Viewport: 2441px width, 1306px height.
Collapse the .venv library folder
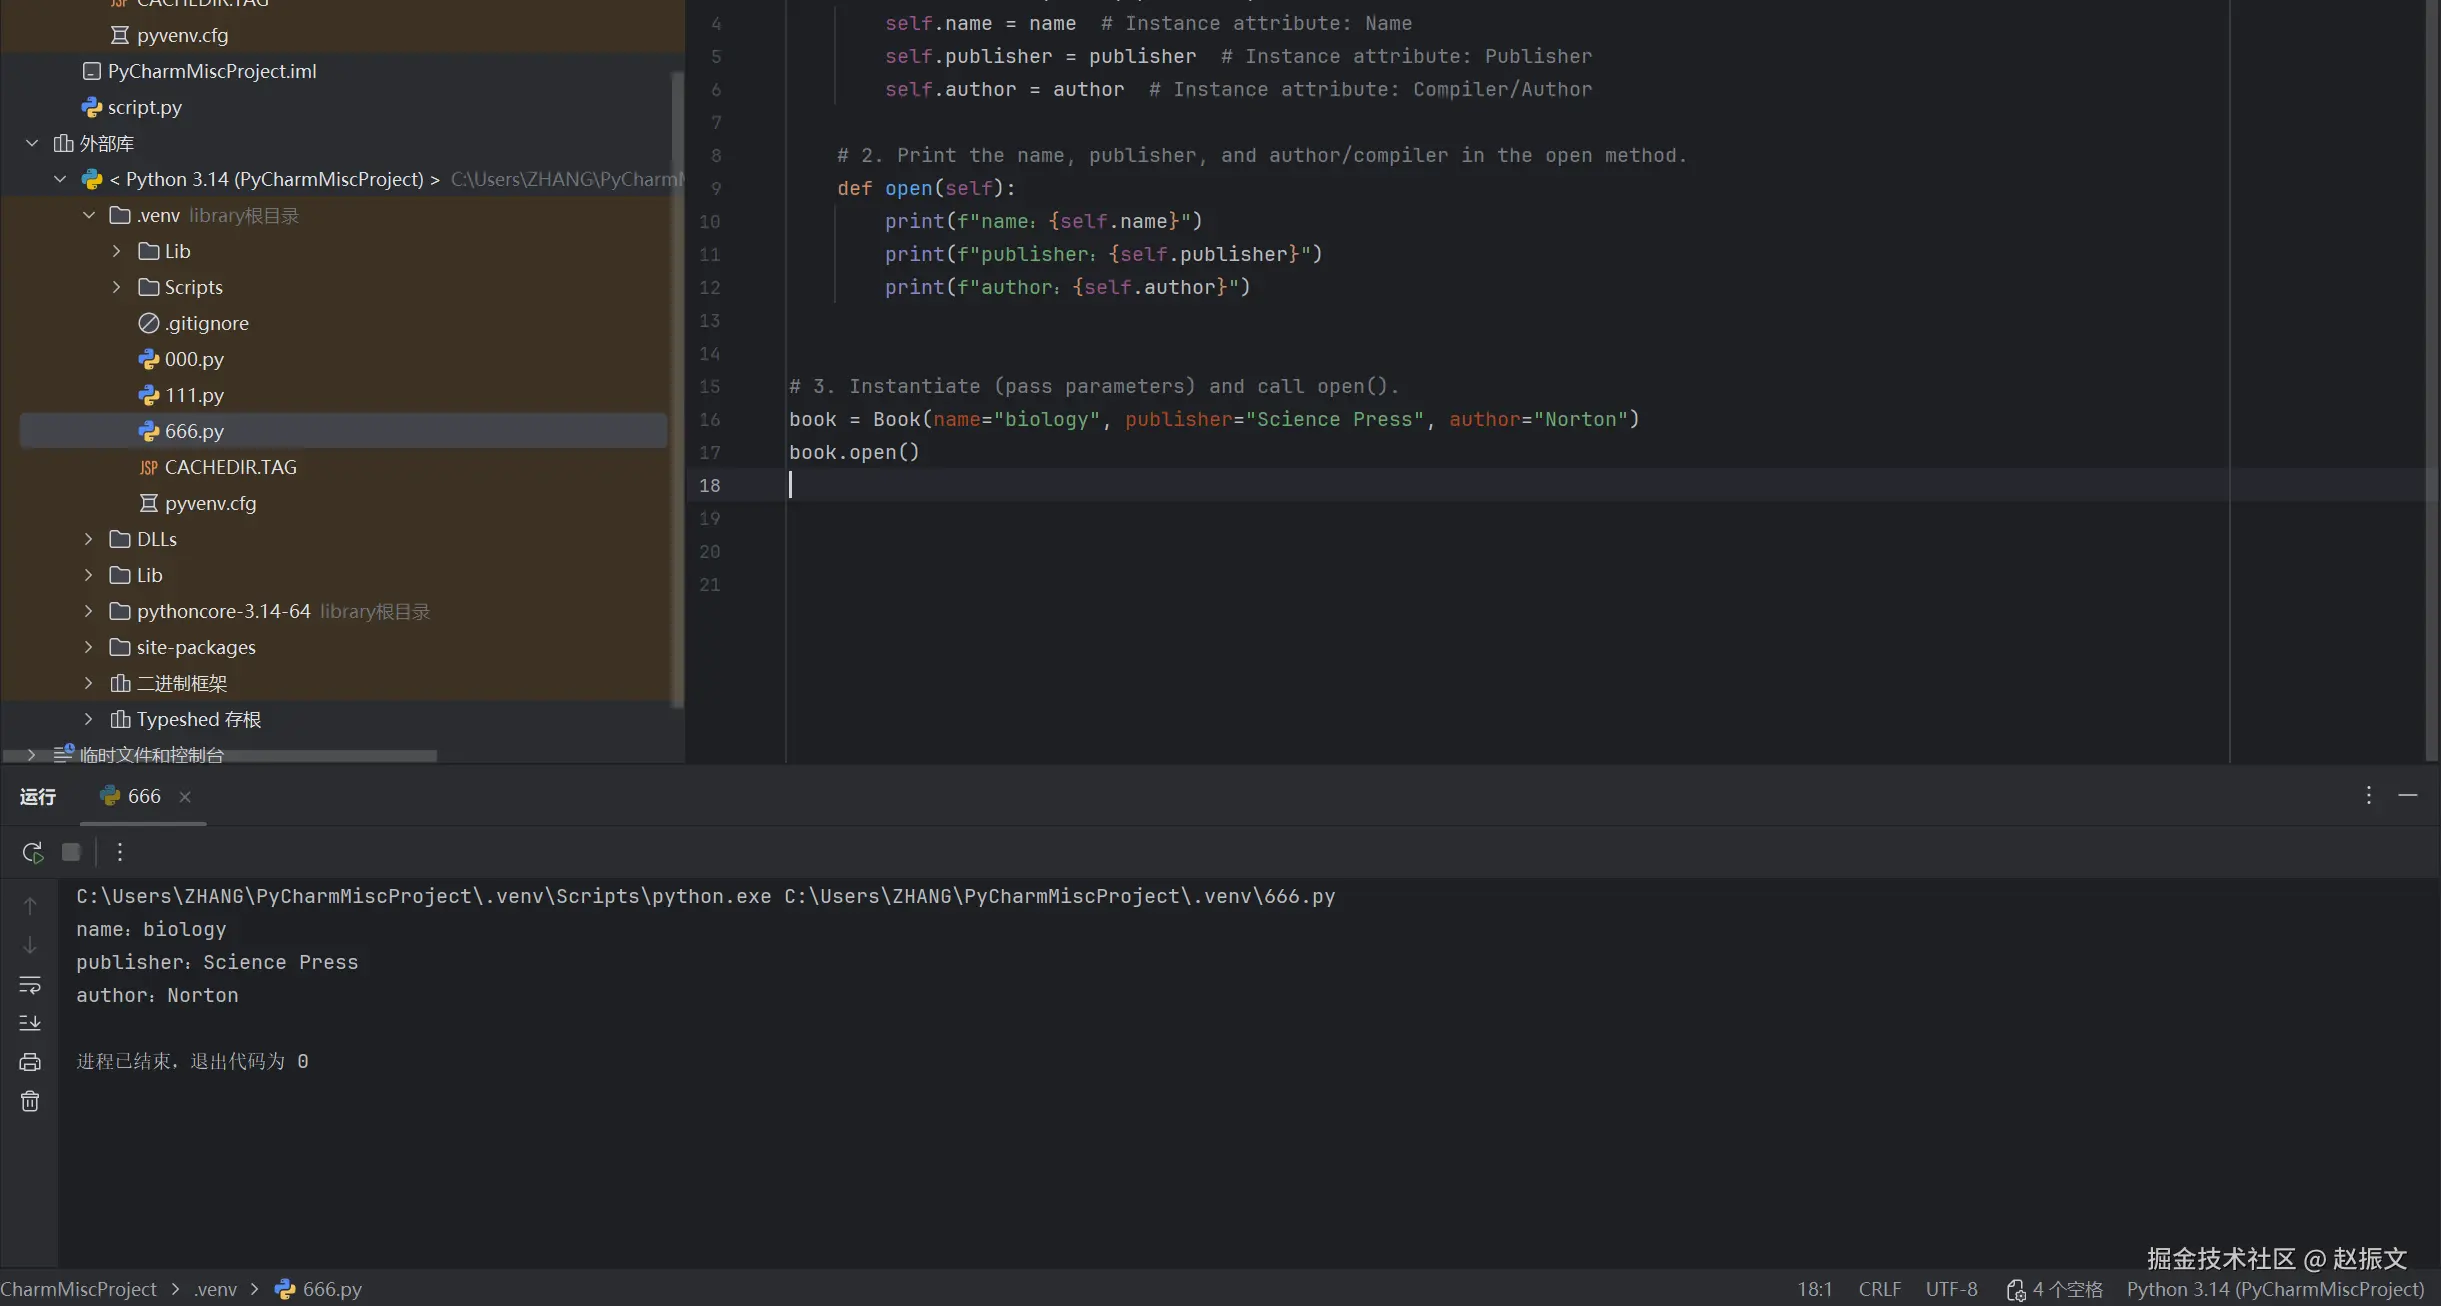click(x=89, y=215)
